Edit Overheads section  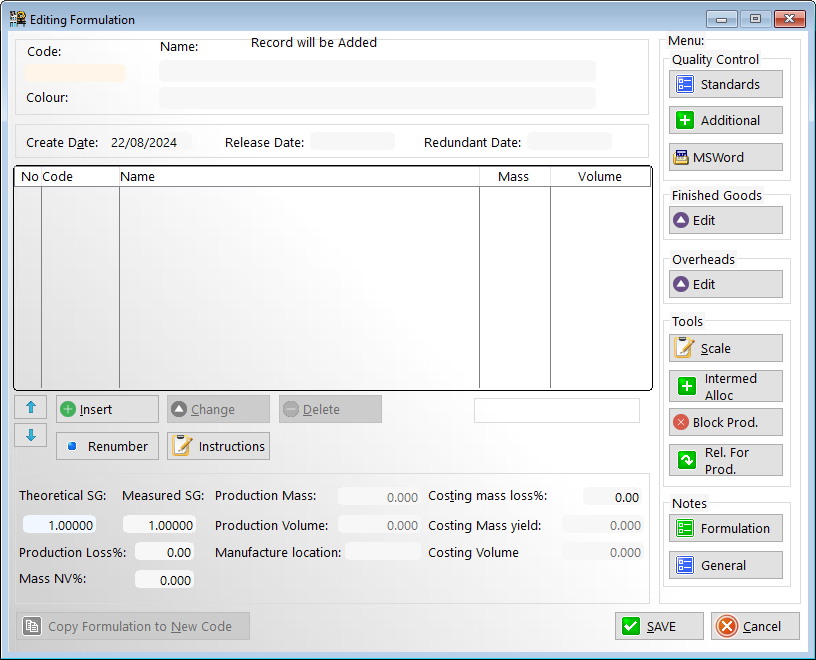coord(725,285)
